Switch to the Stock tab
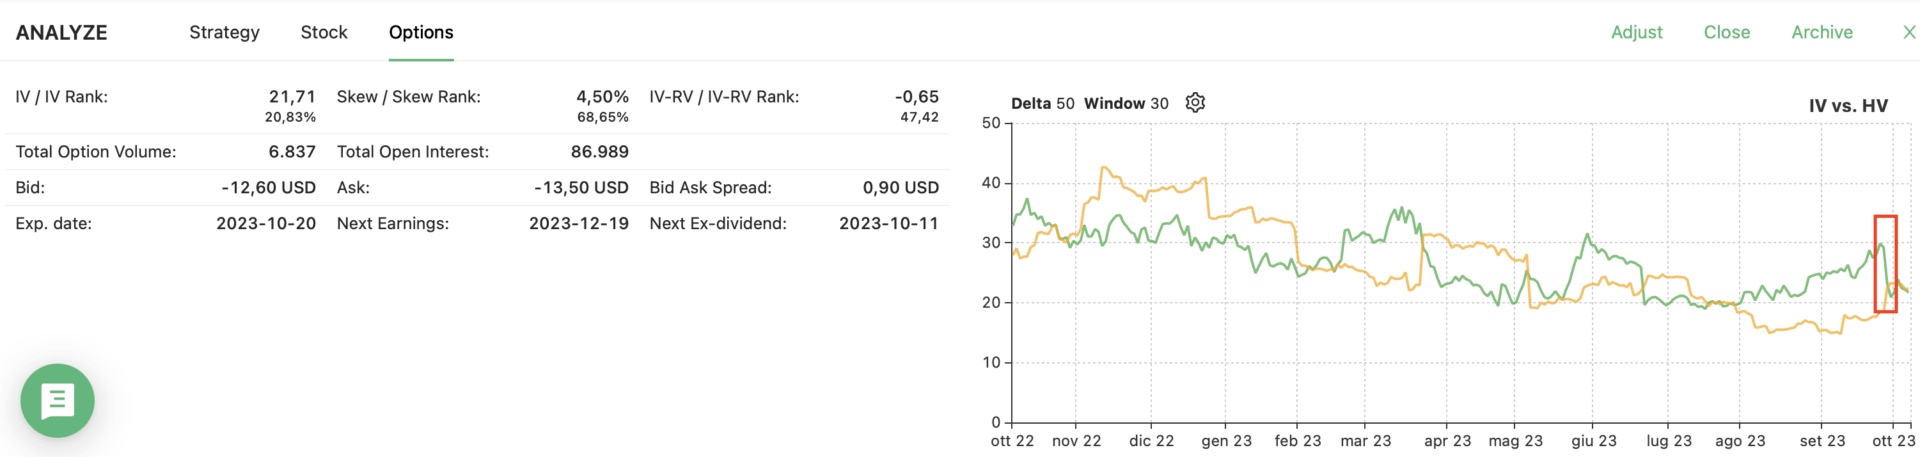Viewport: 1920px width, 457px height. (x=324, y=32)
